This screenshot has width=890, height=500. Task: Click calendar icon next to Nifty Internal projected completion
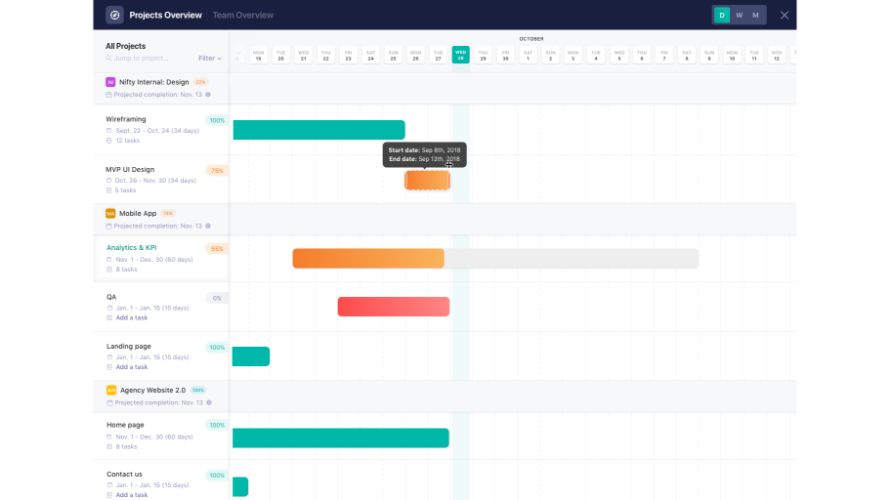click(108, 95)
